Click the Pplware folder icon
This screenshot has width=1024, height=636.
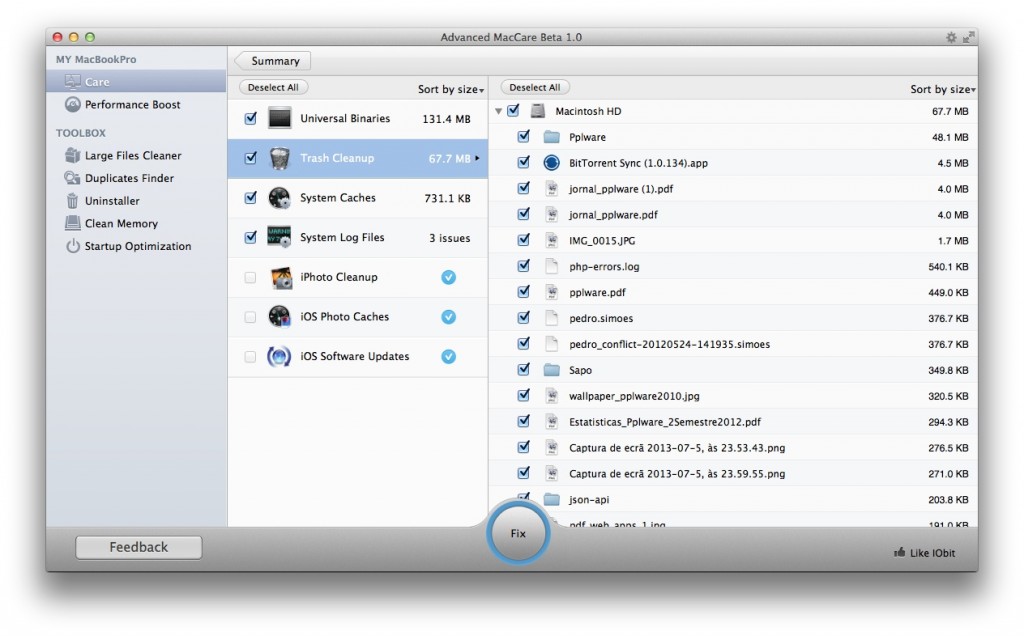552,137
